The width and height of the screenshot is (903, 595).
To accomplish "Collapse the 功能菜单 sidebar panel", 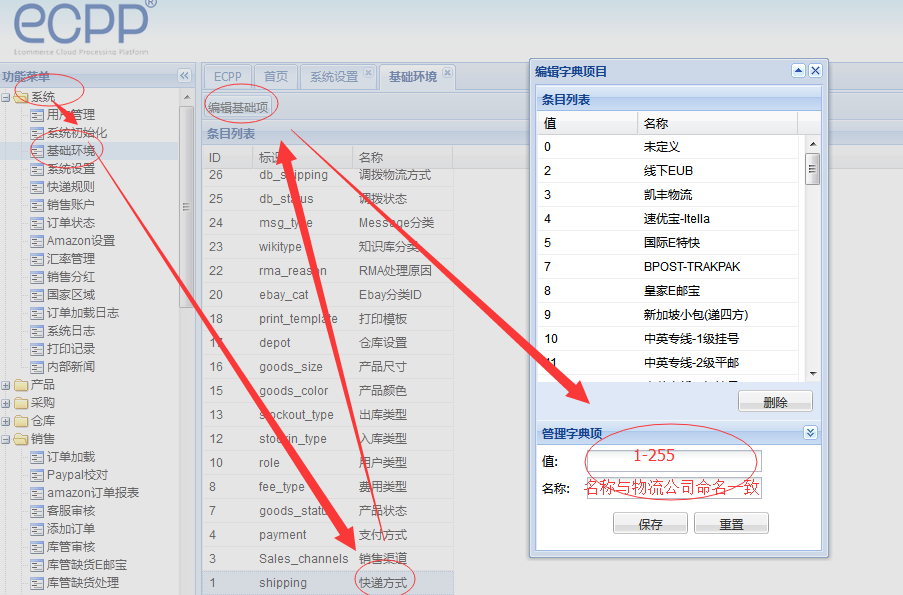I will click(184, 76).
